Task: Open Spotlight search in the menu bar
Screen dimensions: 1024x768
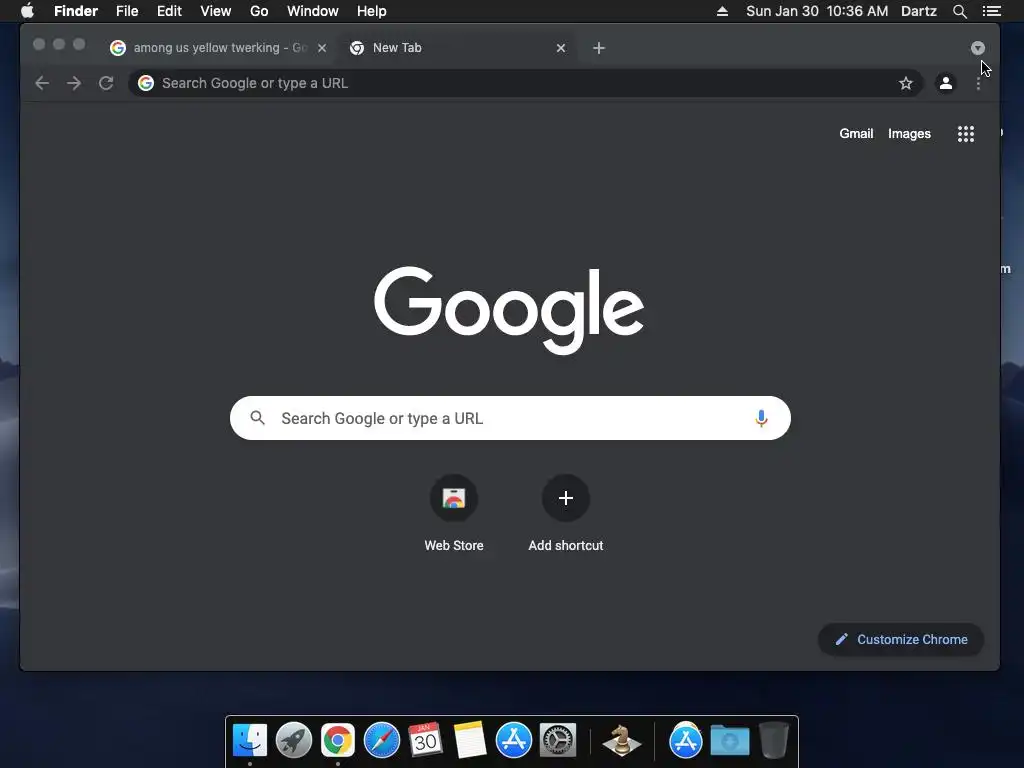Action: 959,11
